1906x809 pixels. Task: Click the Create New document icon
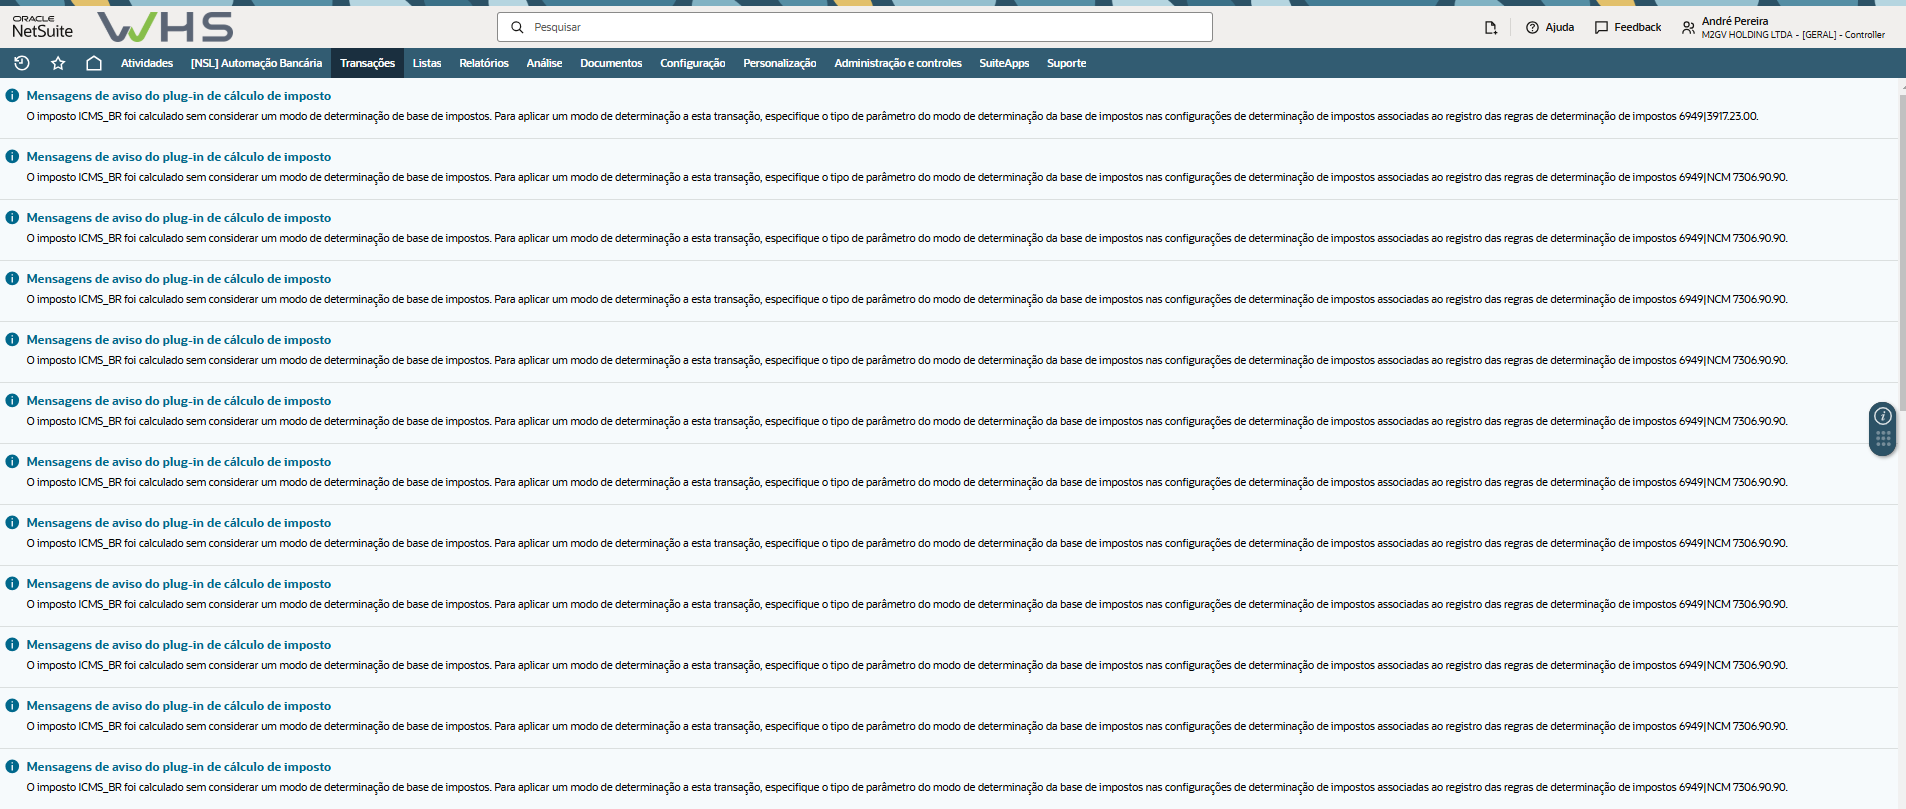(1490, 28)
